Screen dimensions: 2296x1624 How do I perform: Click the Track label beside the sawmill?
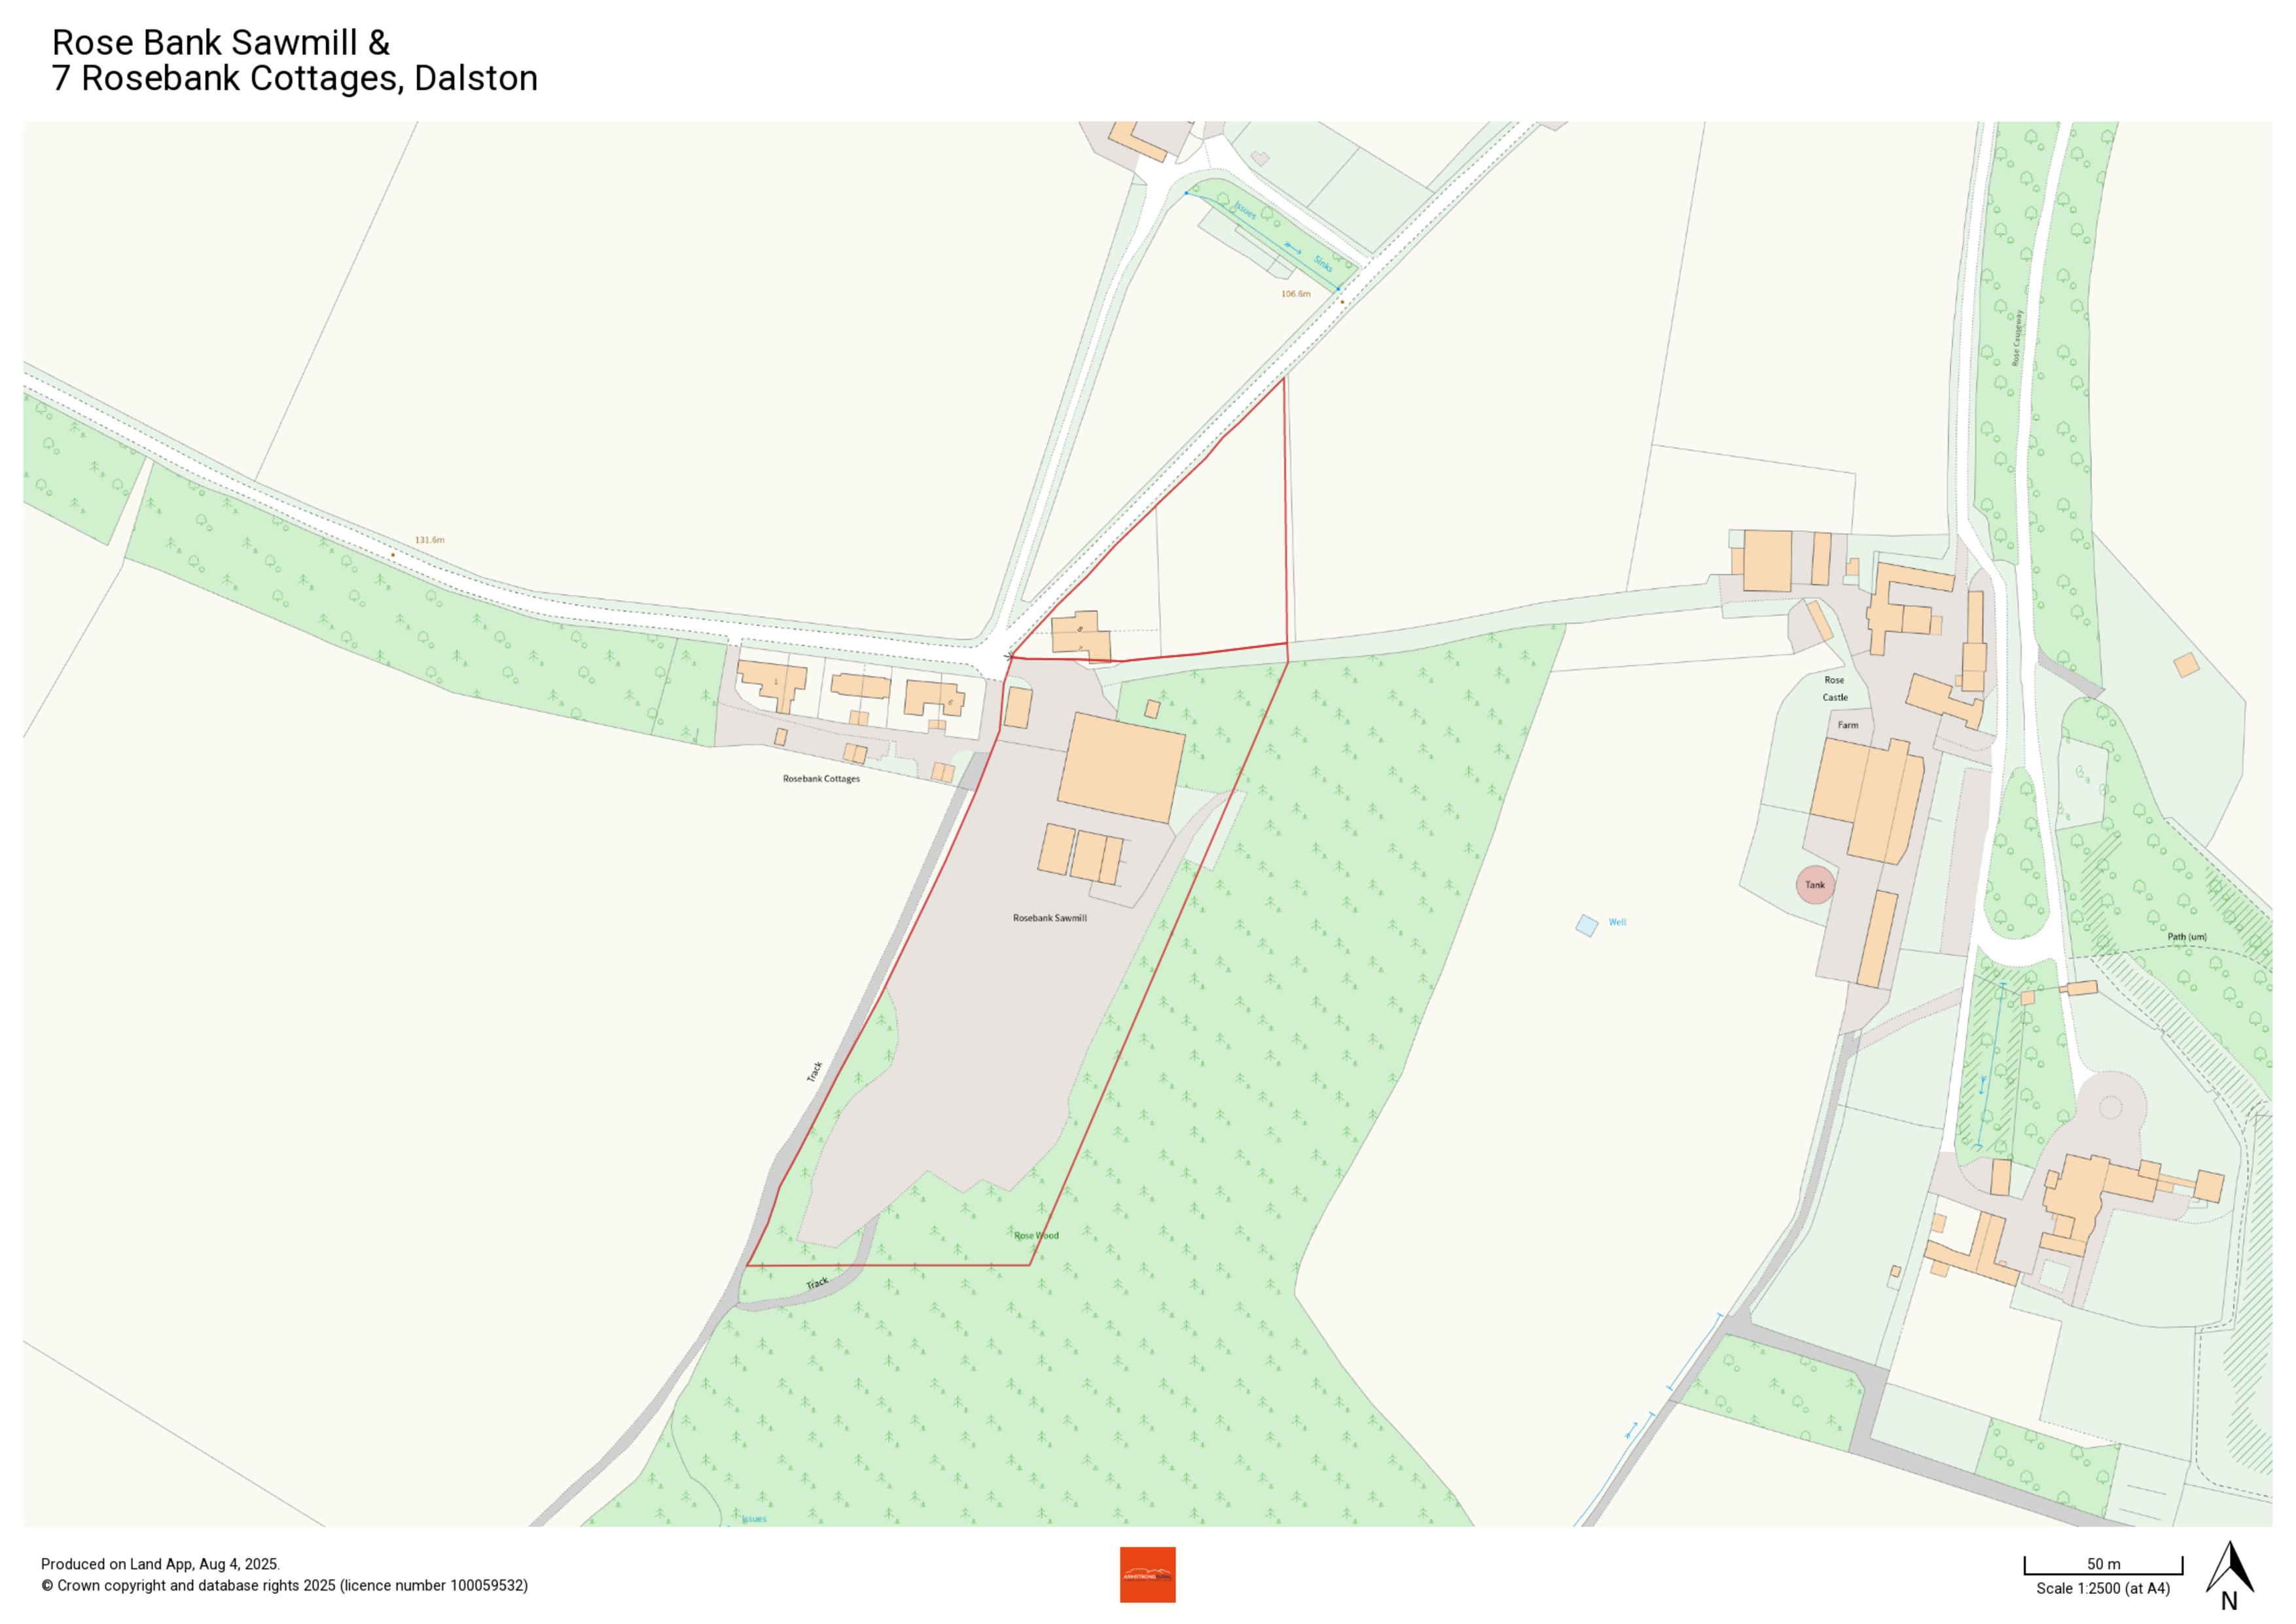pos(815,1071)
